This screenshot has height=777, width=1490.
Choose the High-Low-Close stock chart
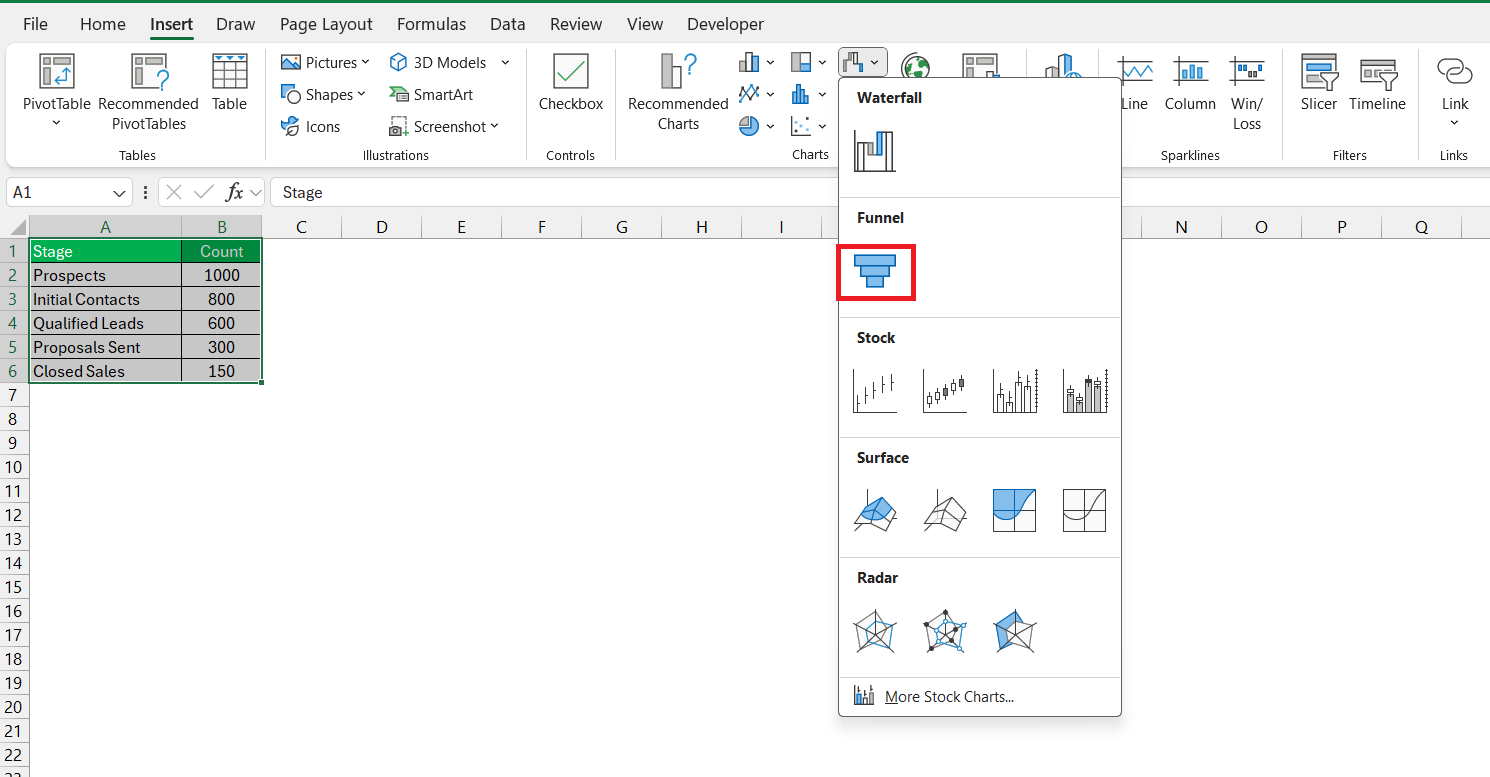pyautogui.click(x=874, y=391)
